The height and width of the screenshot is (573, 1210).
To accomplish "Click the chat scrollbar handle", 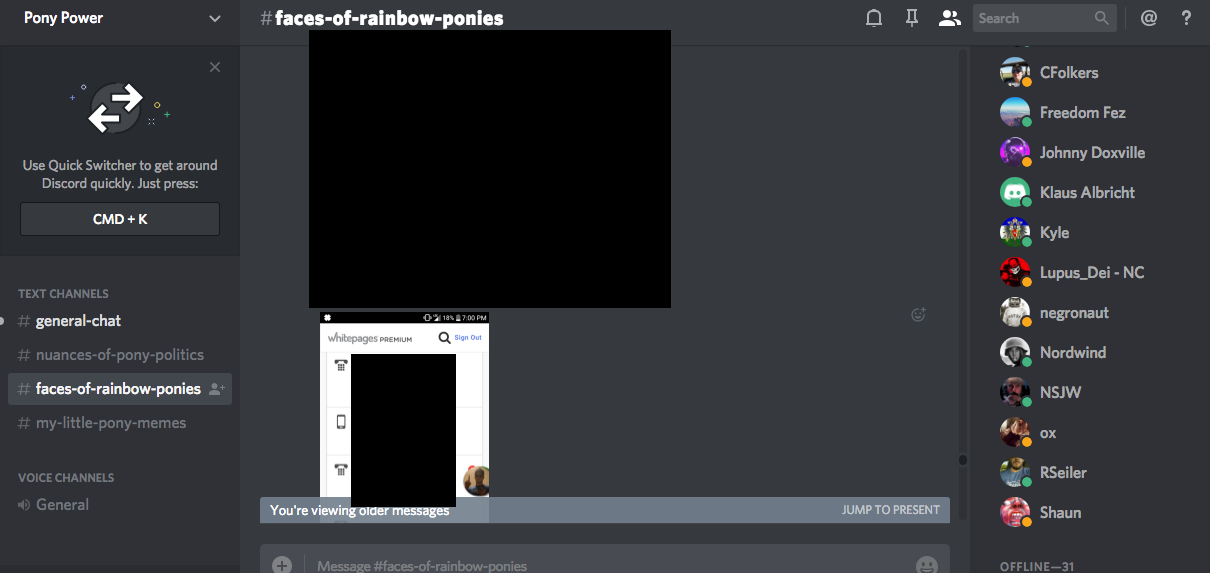I will [963, 460].
